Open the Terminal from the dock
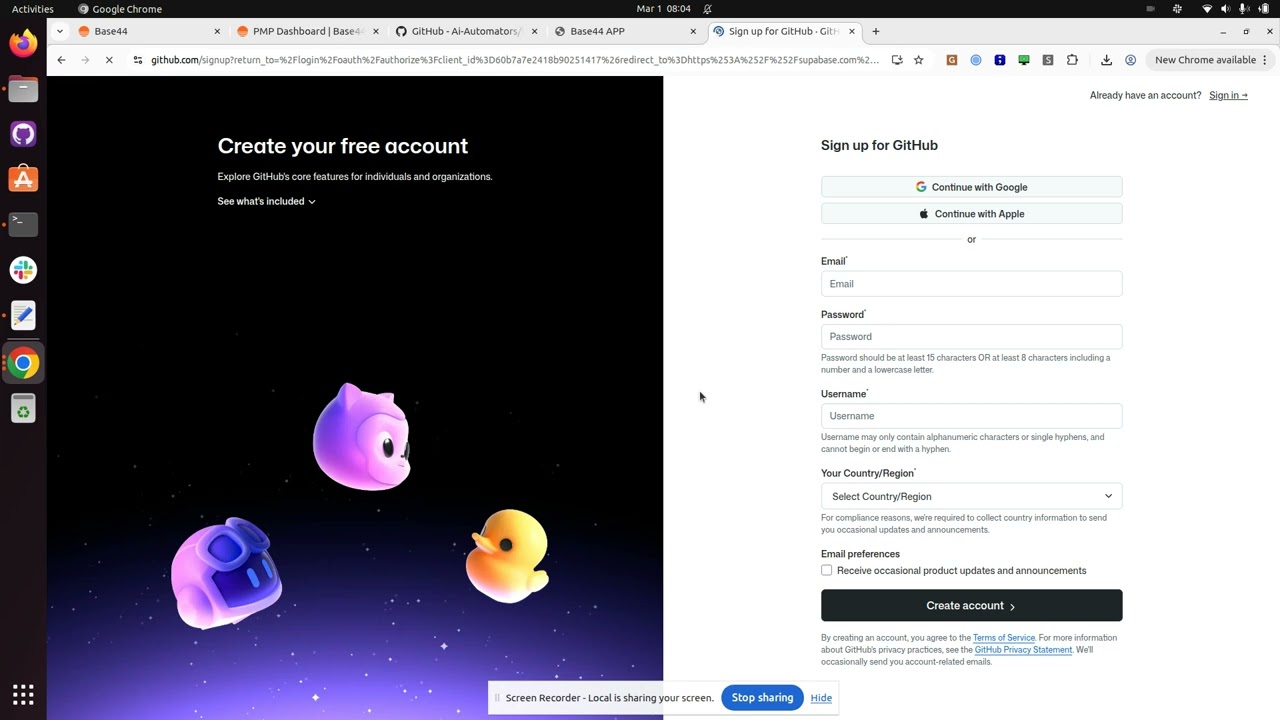This screenshot has height=720, width=1280. (23, 224)
